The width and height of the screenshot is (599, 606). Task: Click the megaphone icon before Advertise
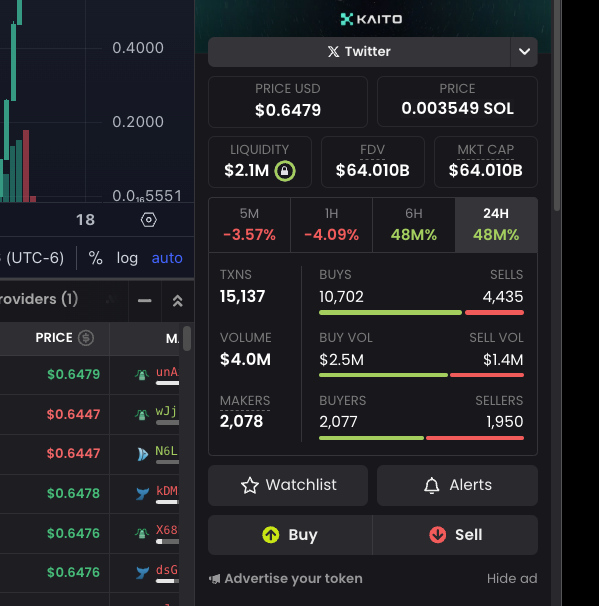(x=214, y=579)
